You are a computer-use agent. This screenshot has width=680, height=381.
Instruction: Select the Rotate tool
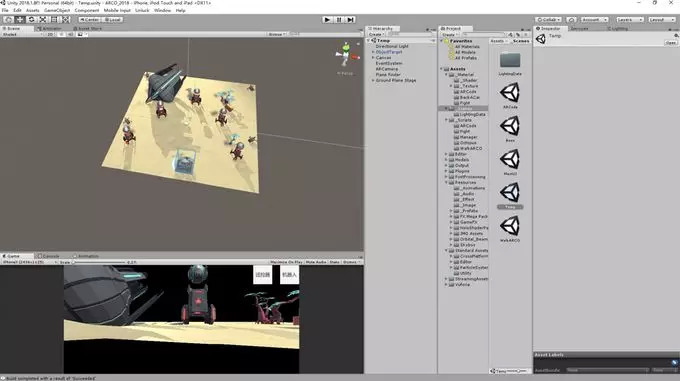coord(31,20)
